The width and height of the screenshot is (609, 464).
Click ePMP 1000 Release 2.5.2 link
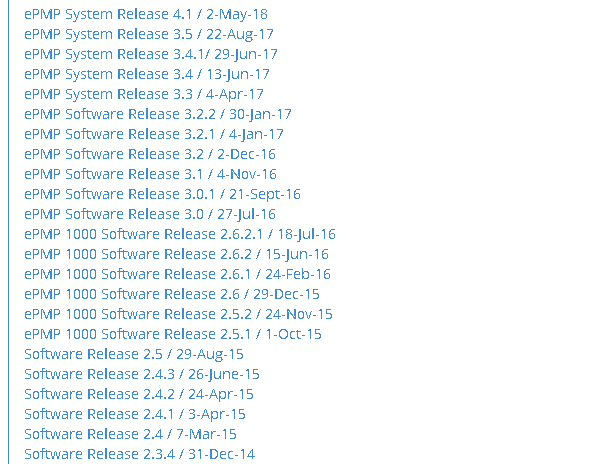coord(178,314)
